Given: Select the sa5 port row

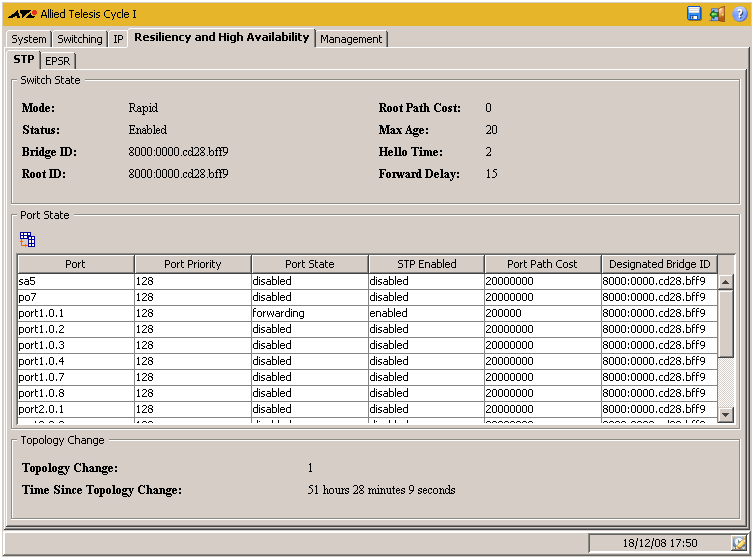Looking at the screenshot, I should [x=367, y=281].
